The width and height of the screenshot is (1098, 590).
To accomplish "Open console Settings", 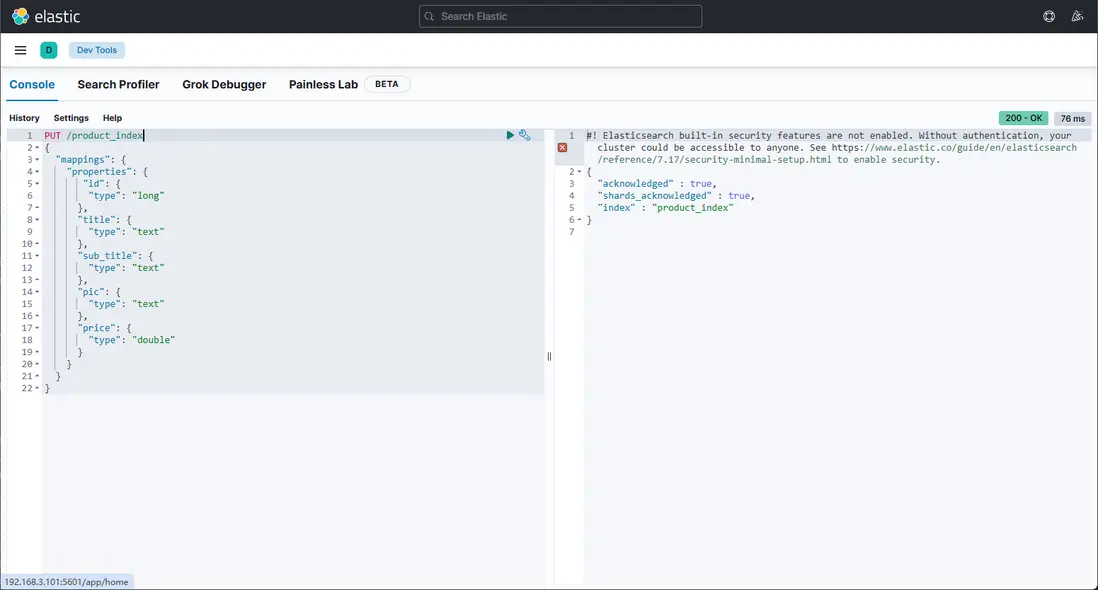I will click(71, 118).
